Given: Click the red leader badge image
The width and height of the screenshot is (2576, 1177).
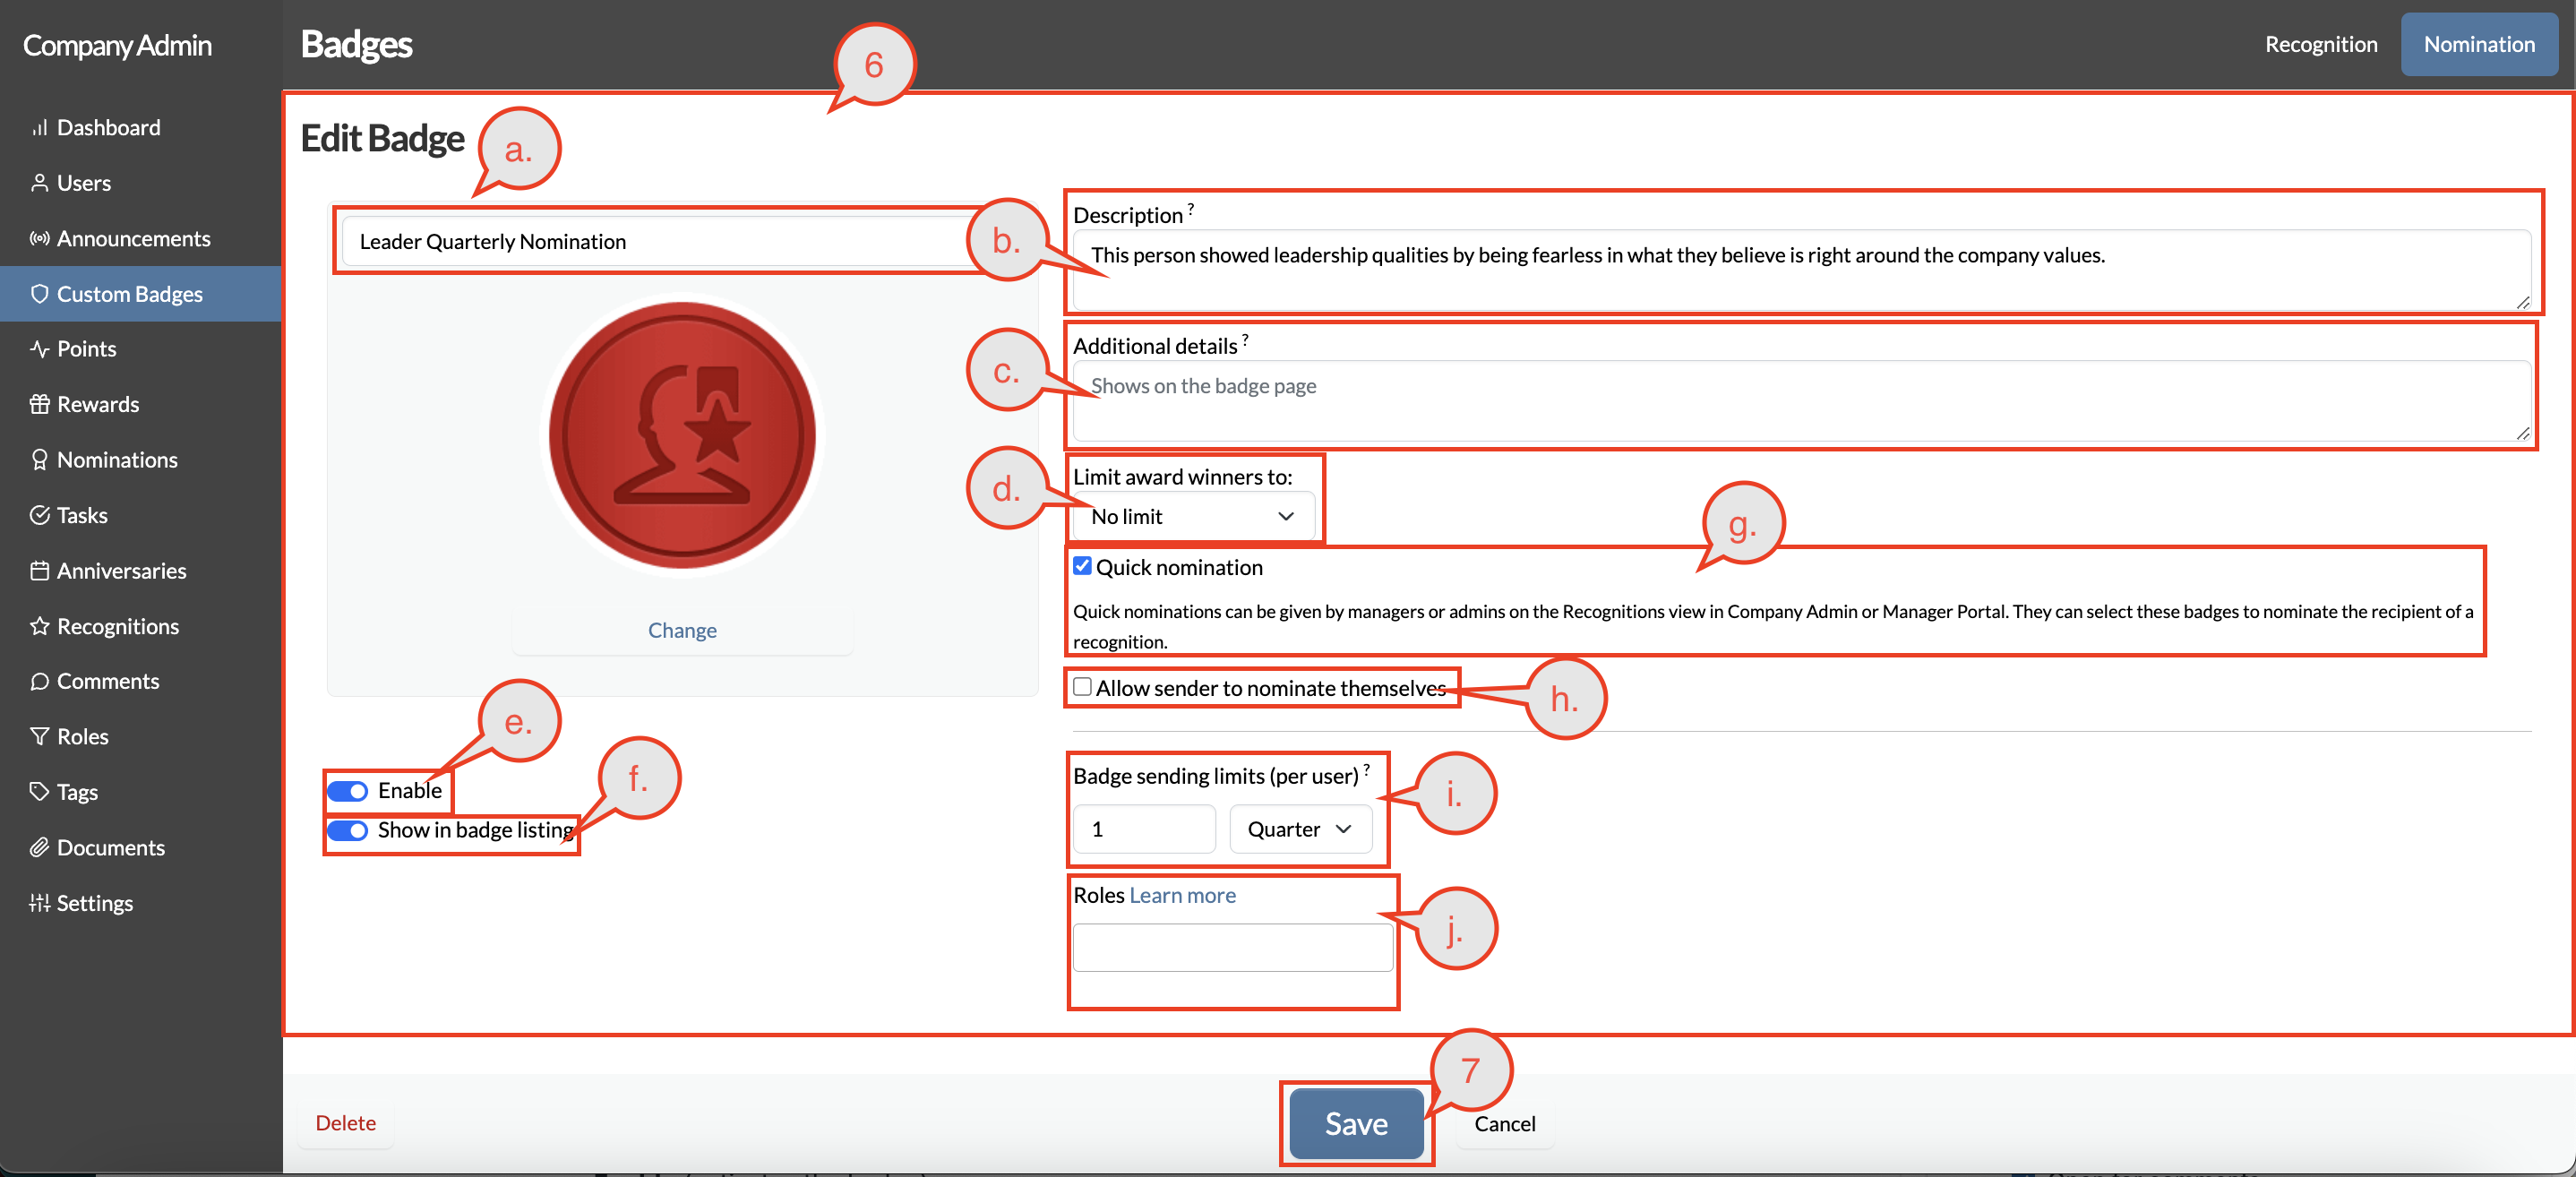Looking at the screenshot, I should [x=682, y=436].
